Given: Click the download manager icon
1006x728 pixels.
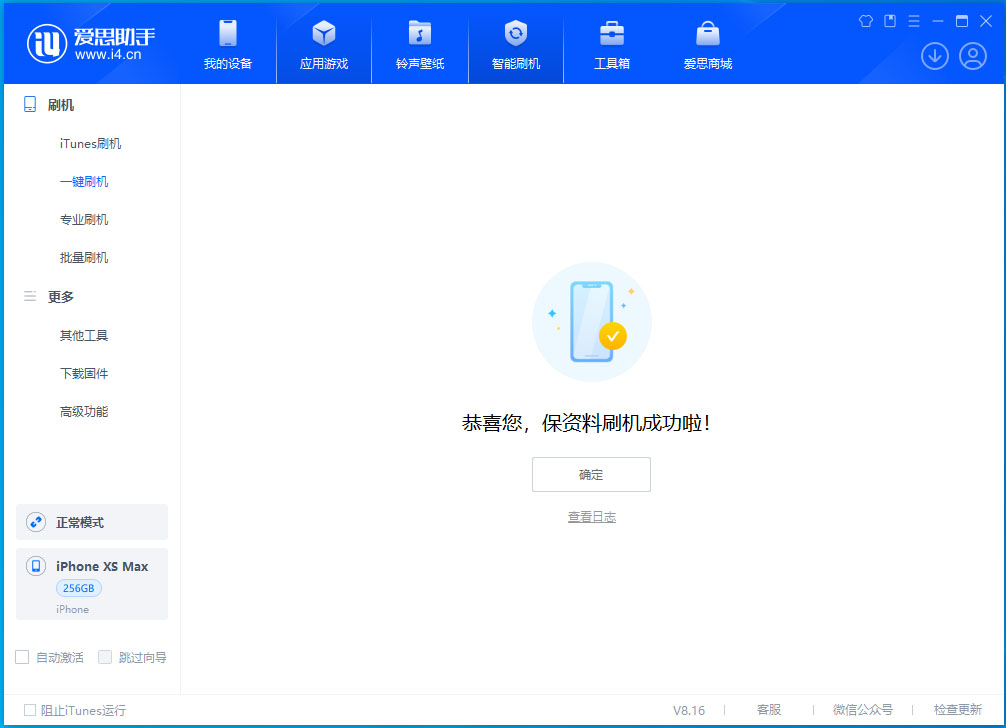Looking at the screenshot, I should (934, 56).
